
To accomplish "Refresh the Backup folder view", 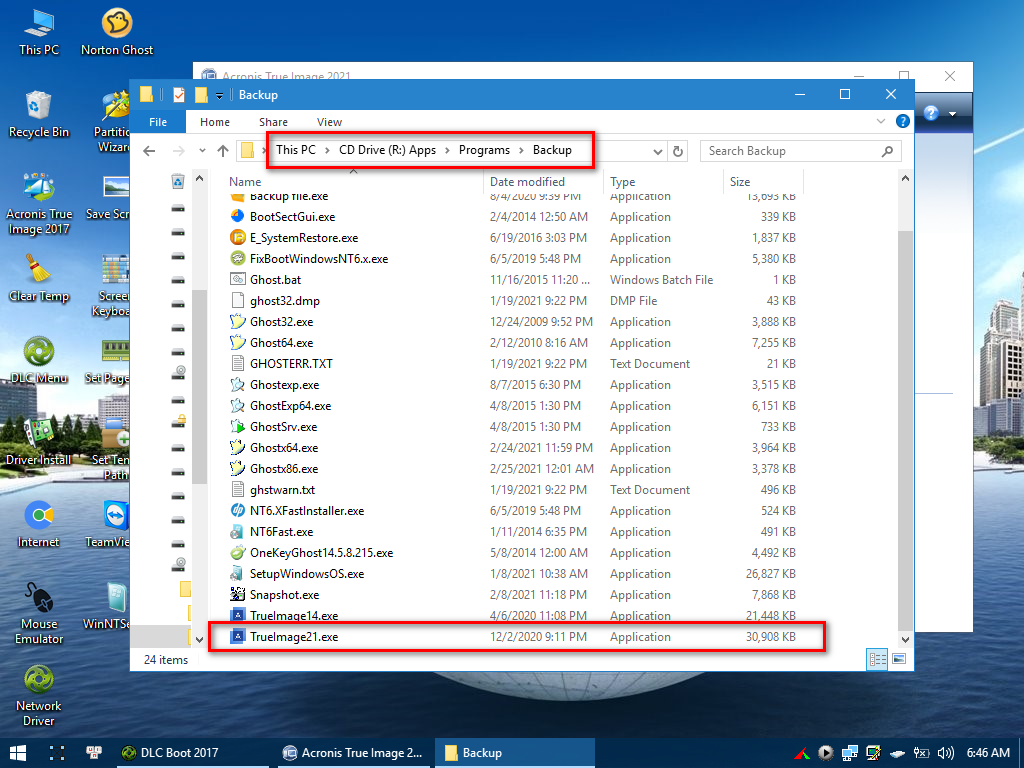I will tap(678, 152).
